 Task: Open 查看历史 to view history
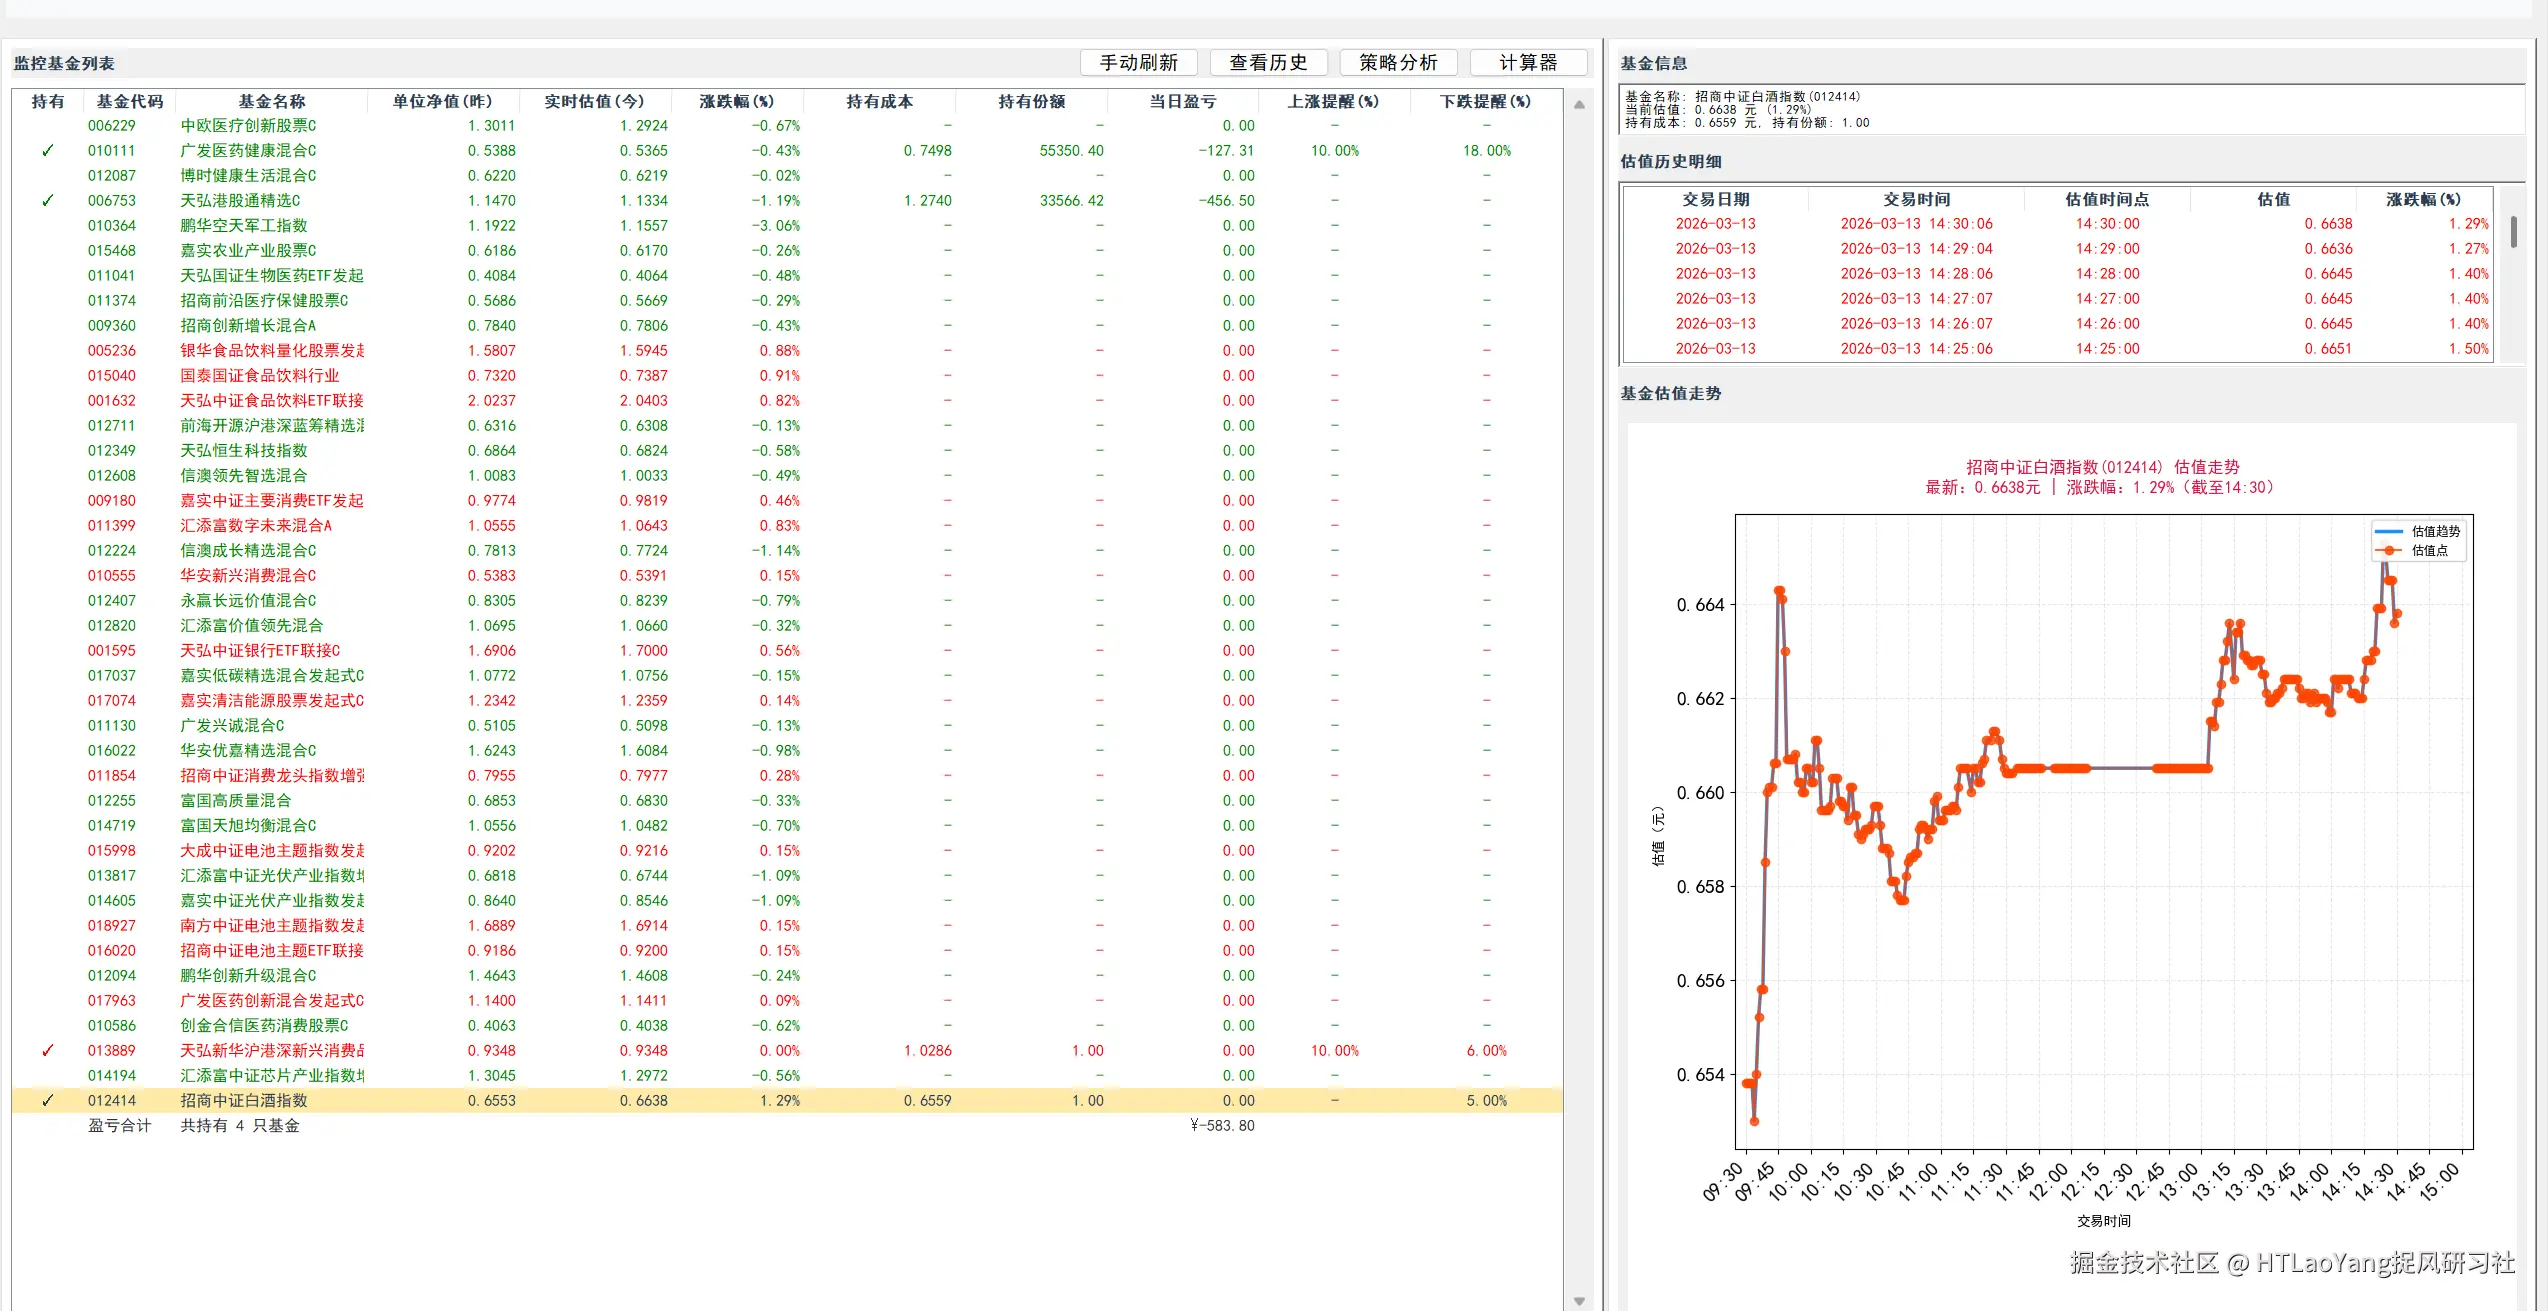[1268, 62]
